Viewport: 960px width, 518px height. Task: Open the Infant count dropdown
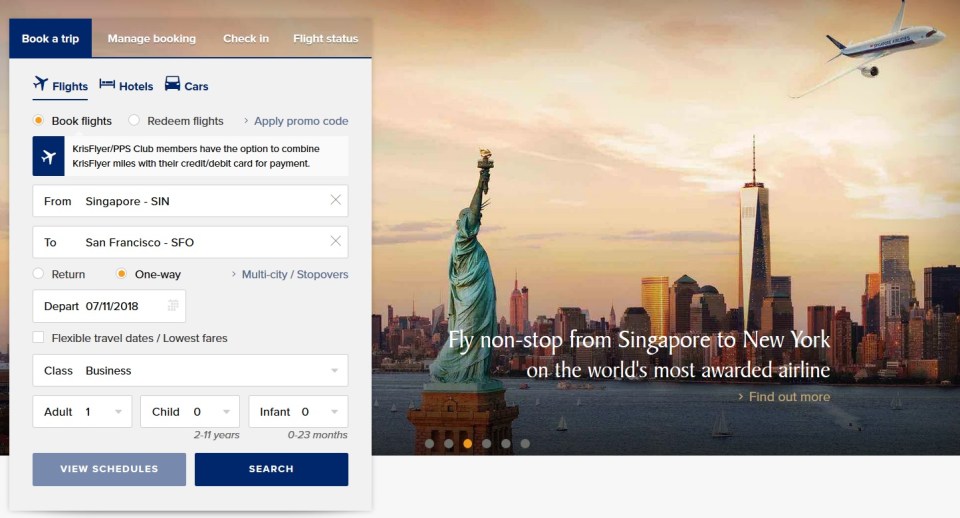(298, 411)
